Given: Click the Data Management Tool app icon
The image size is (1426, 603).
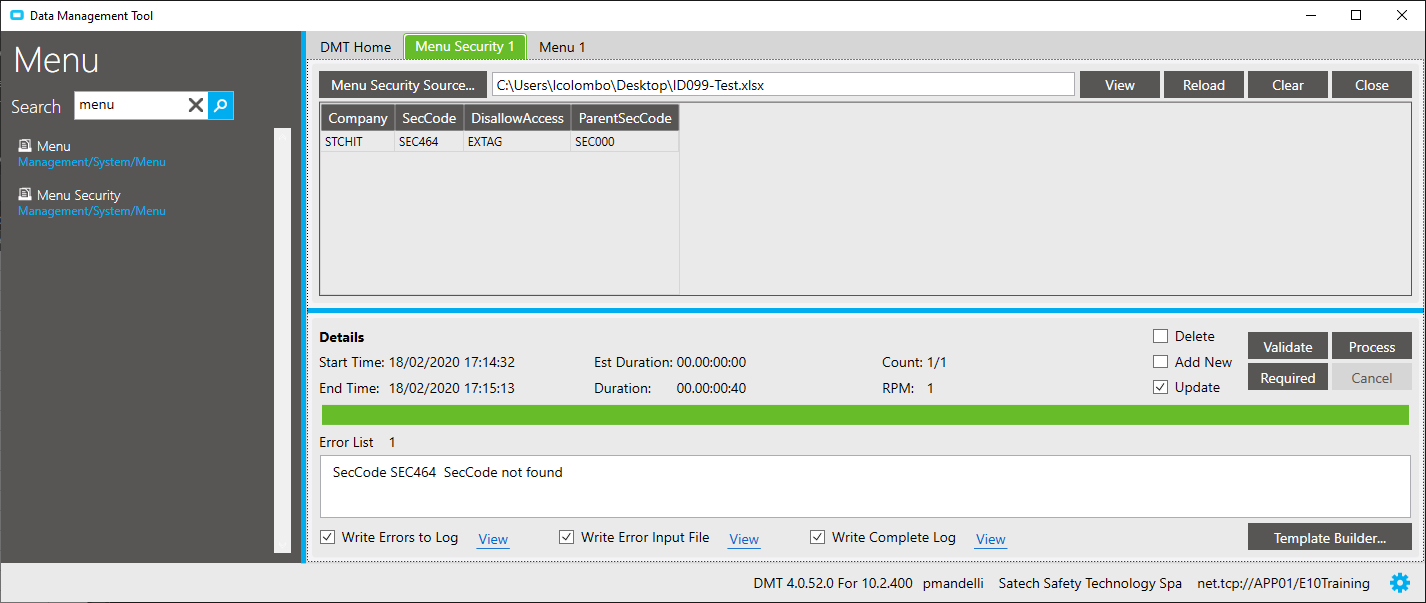Looking at the screenshot, I should (x=16, y=16).
